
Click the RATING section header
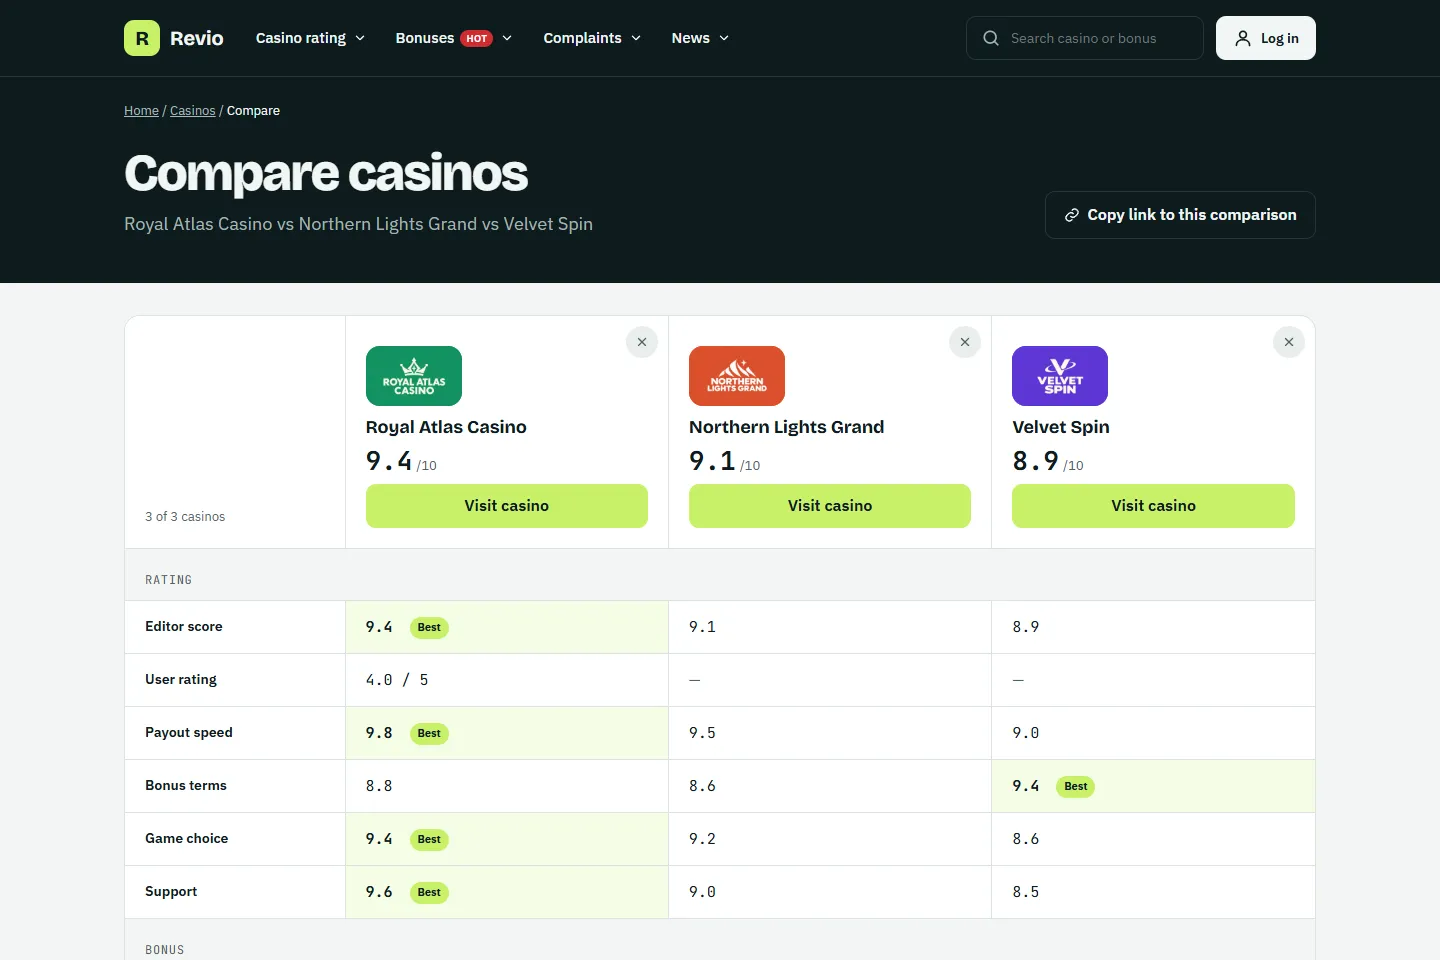coord(169,580)
